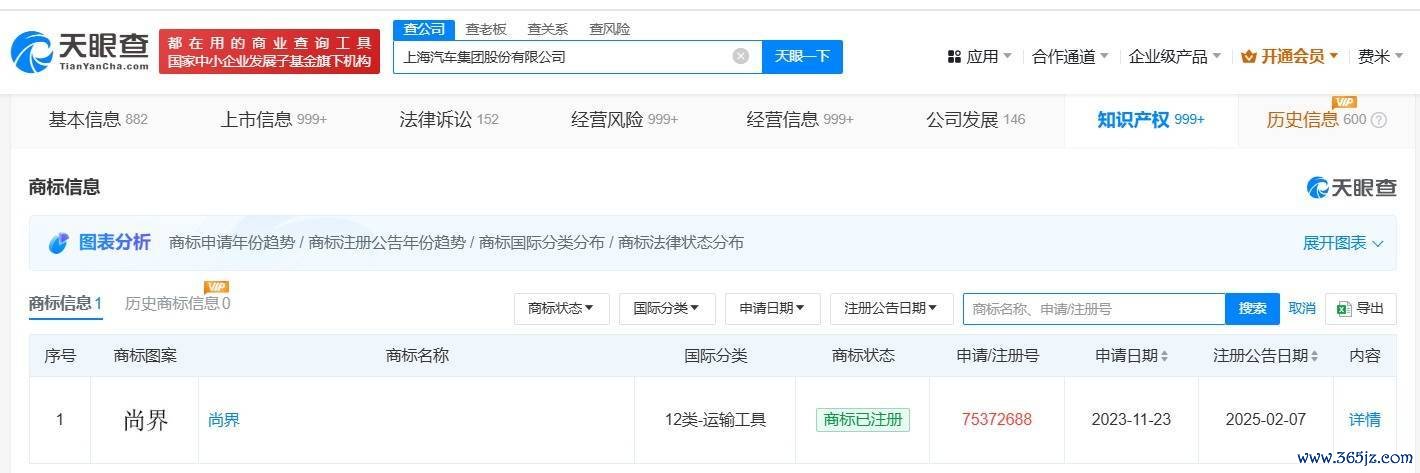Image resolution: width=1420 pixels, height=473 pixels.
Task: Click the Excel icon on the 导出 button
Action: click(x=1345, y=309)
